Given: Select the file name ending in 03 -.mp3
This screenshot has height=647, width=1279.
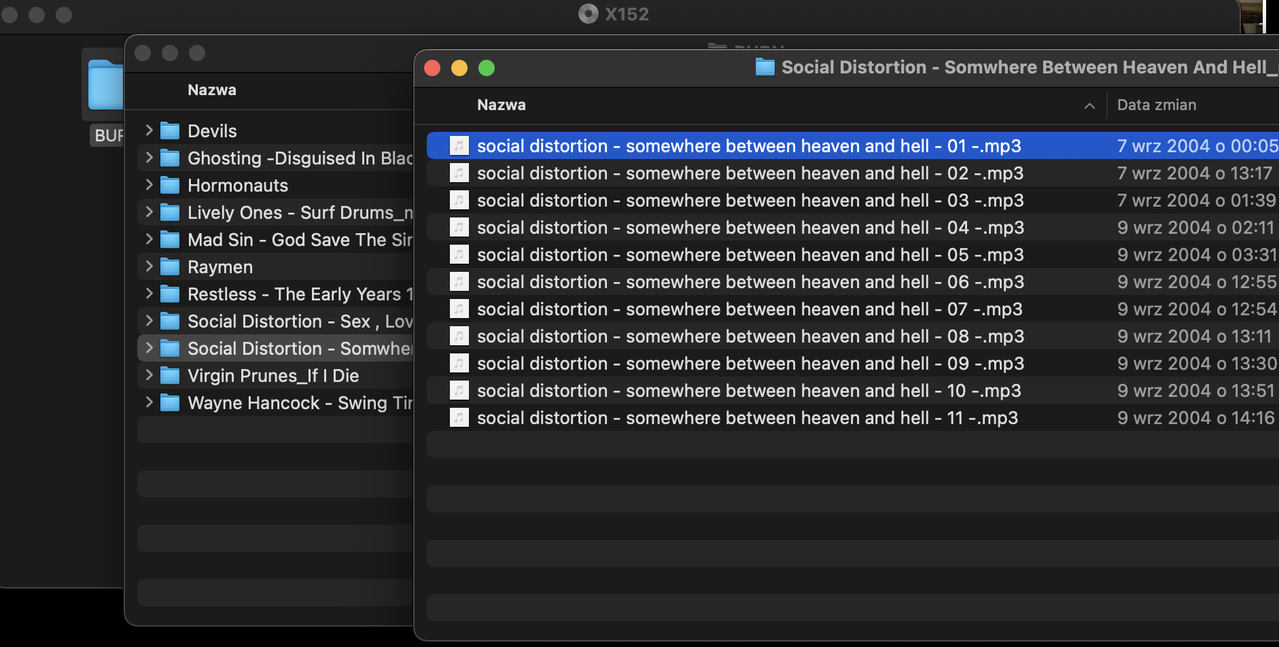Looking at the screenshot, I should (750, 200).
